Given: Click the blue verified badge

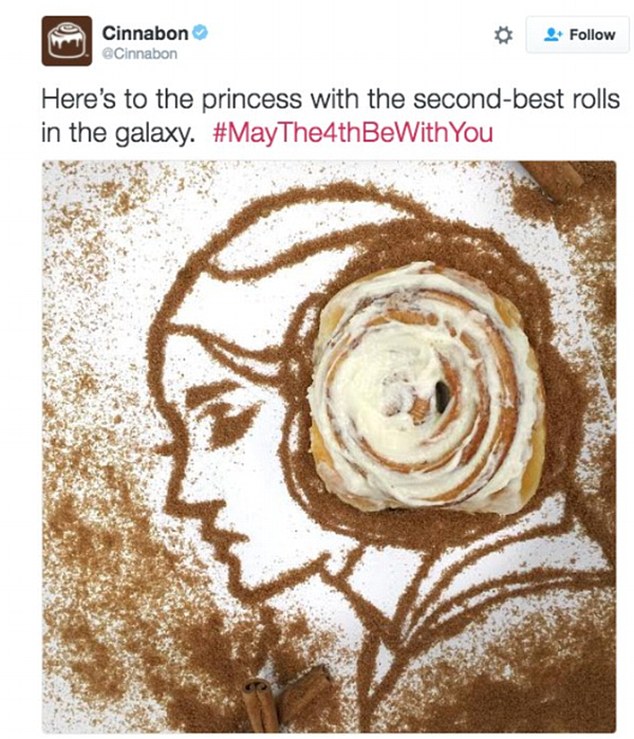Looking at the screenshot, I should 200,33.
